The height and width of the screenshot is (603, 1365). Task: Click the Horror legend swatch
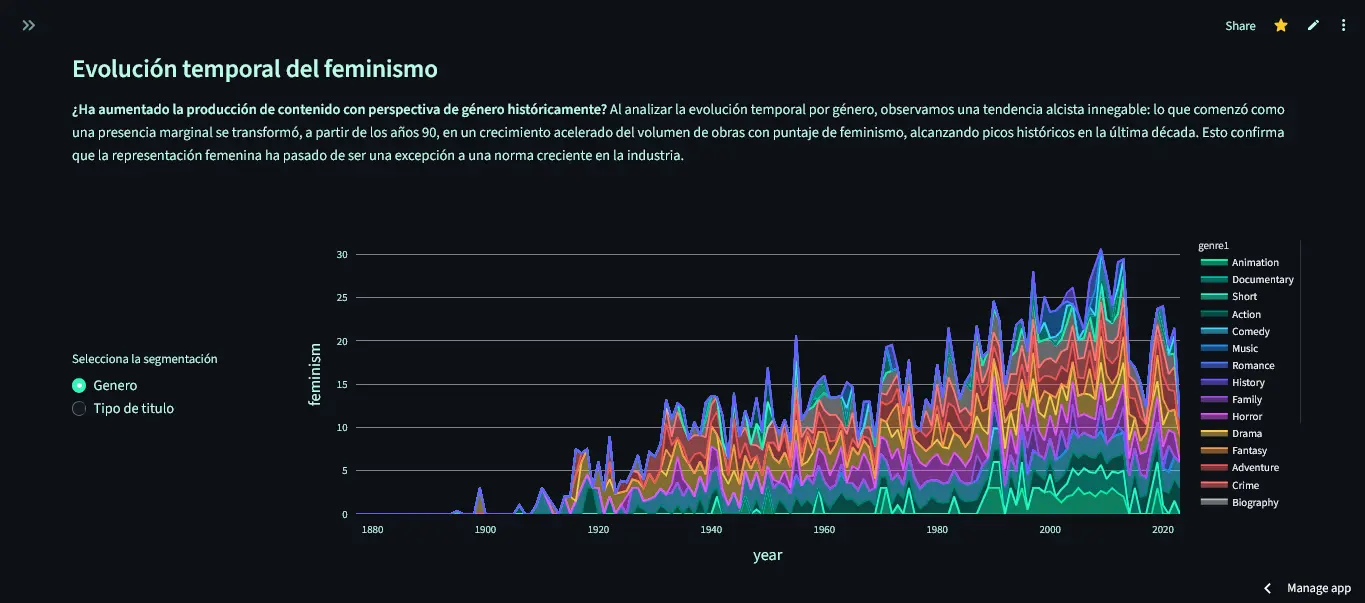coord(1214,416)
